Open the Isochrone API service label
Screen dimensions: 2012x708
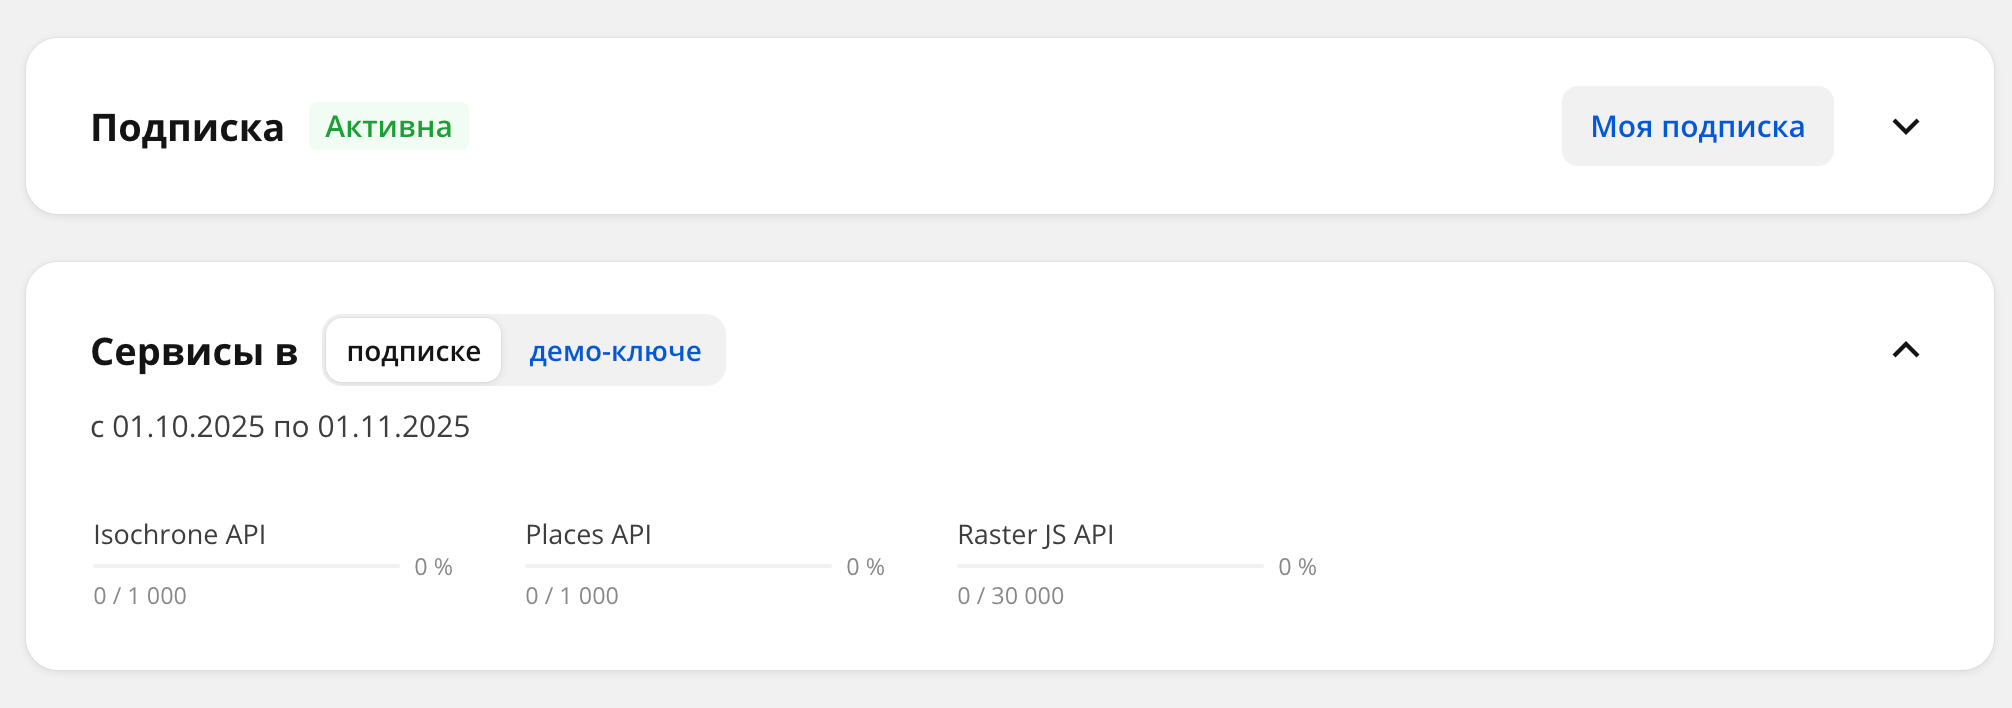[x=179, y=535]
